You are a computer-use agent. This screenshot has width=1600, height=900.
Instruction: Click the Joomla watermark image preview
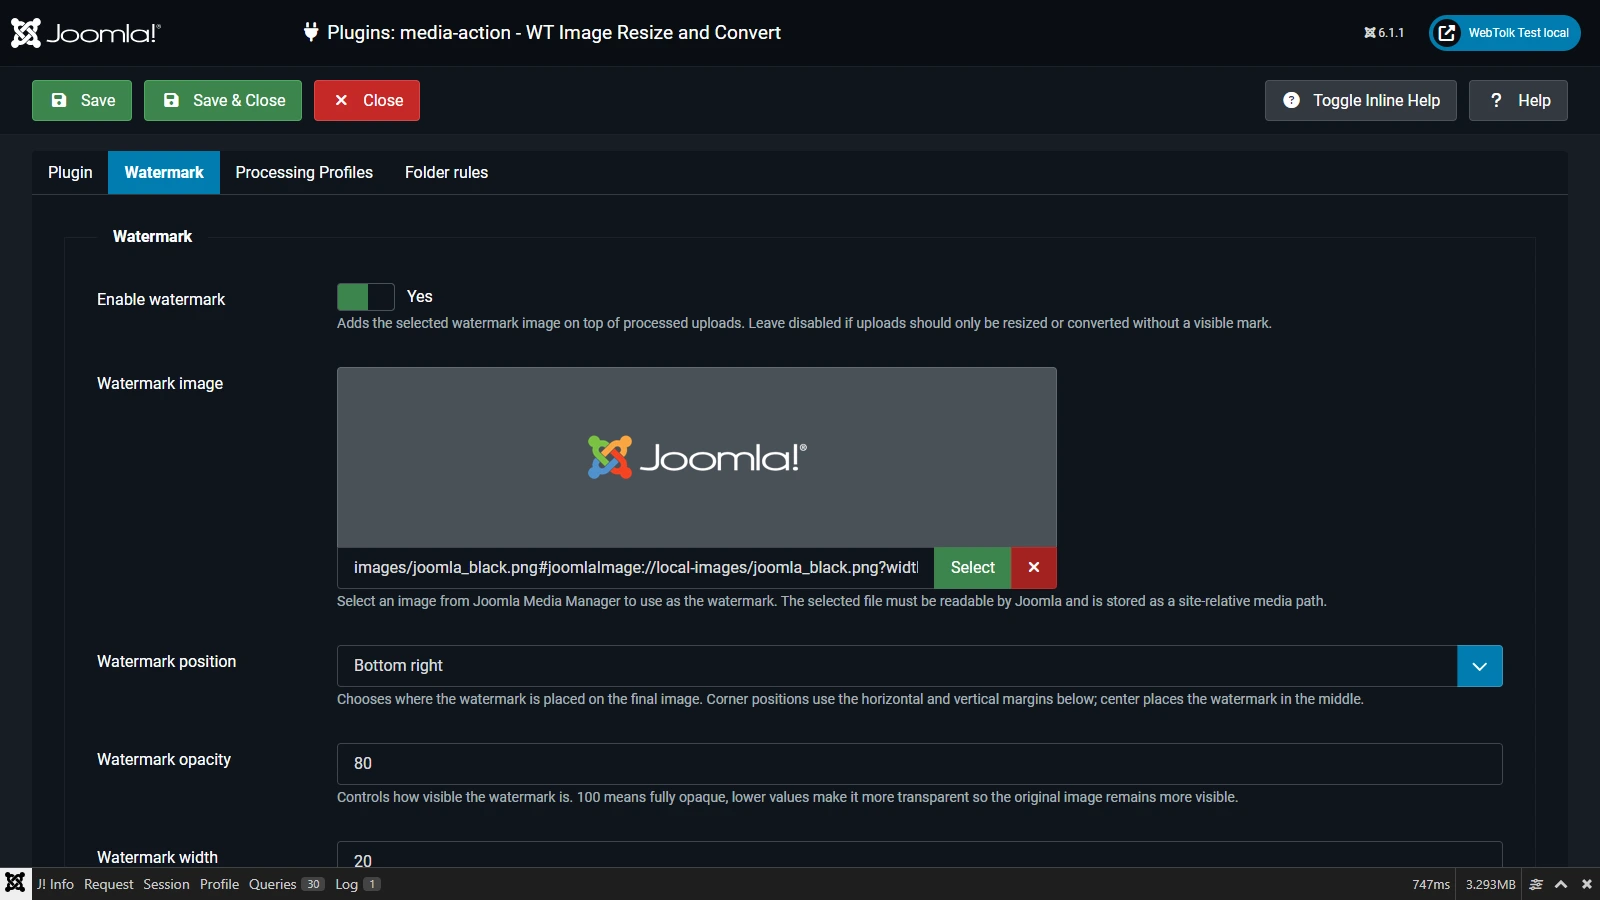click(697, 457)
